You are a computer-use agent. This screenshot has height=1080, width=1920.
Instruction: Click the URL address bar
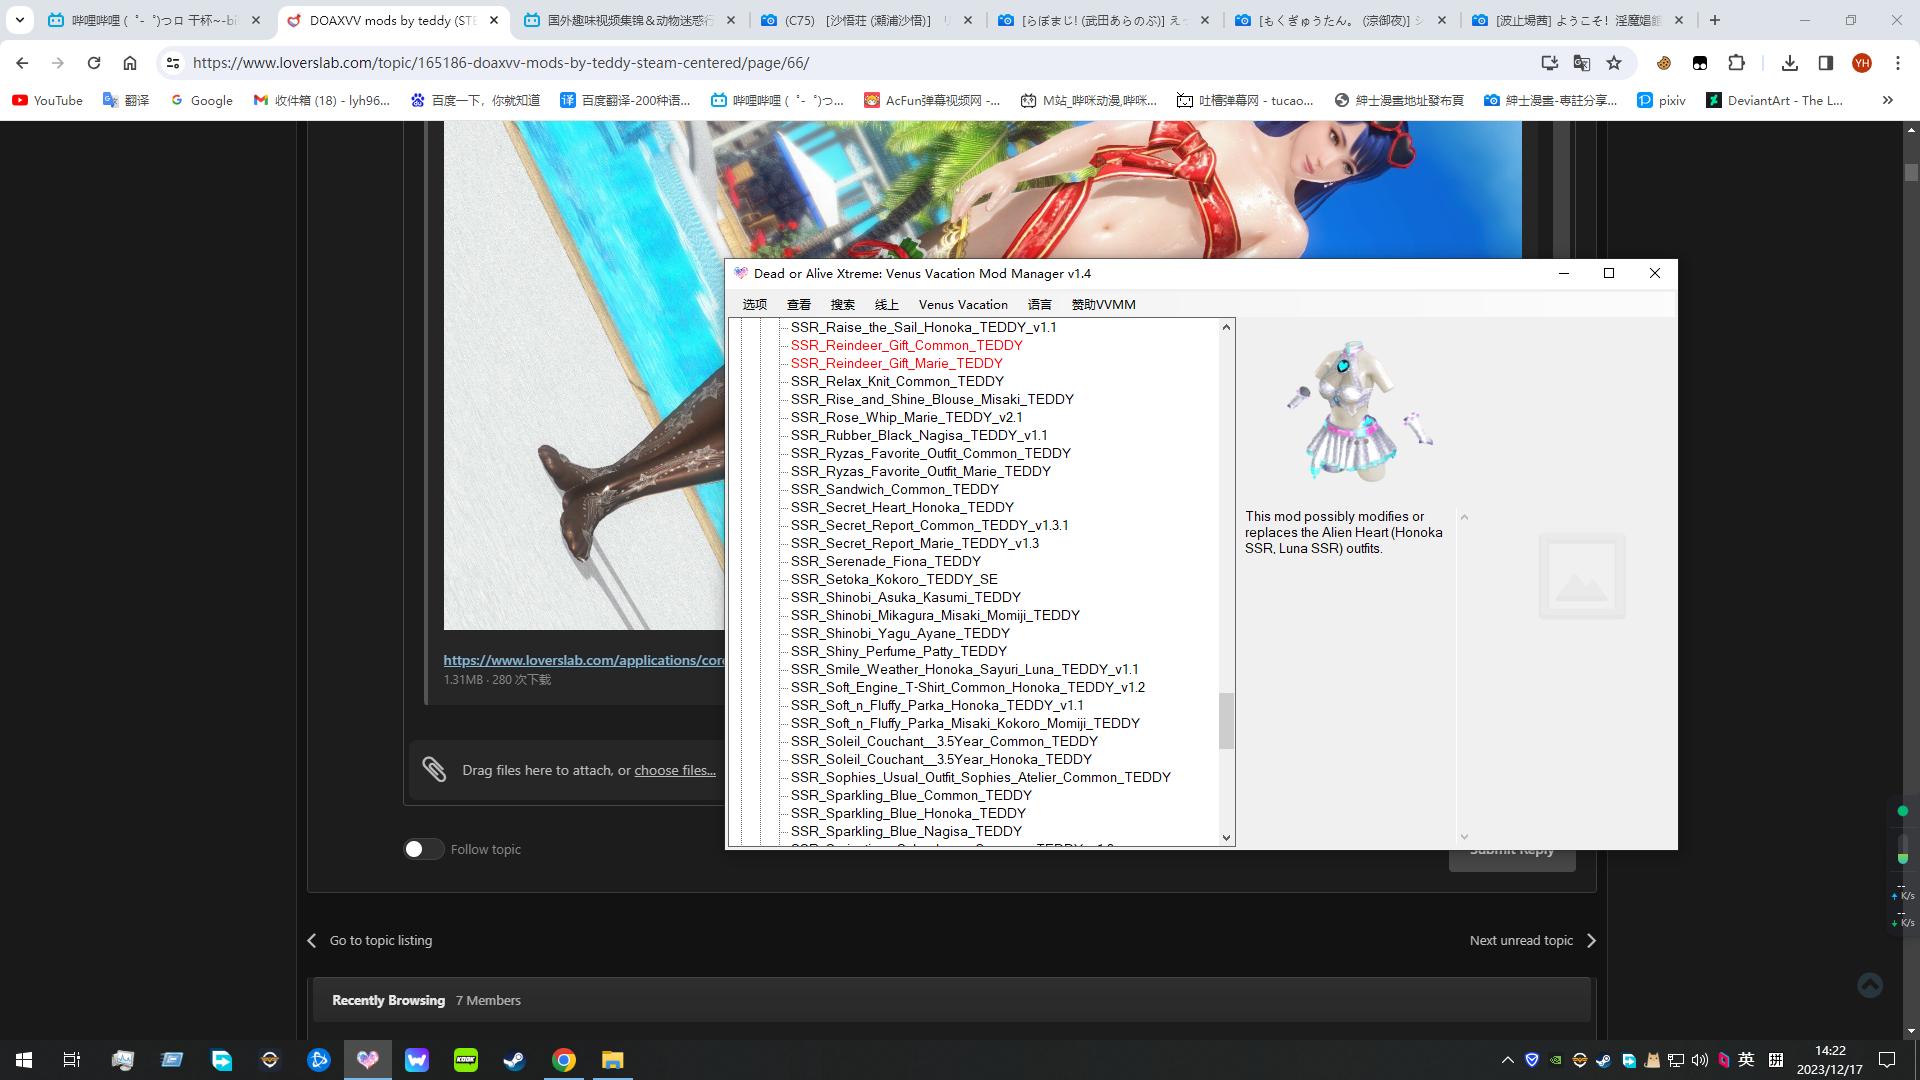(x=860, y=63)
